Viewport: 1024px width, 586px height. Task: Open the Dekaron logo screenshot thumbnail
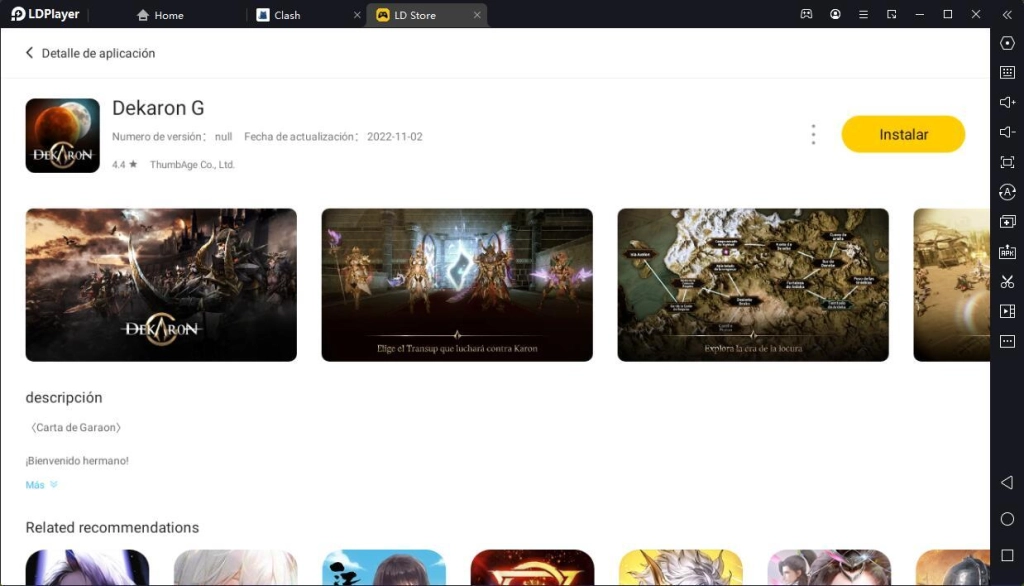tap(161, 285)
